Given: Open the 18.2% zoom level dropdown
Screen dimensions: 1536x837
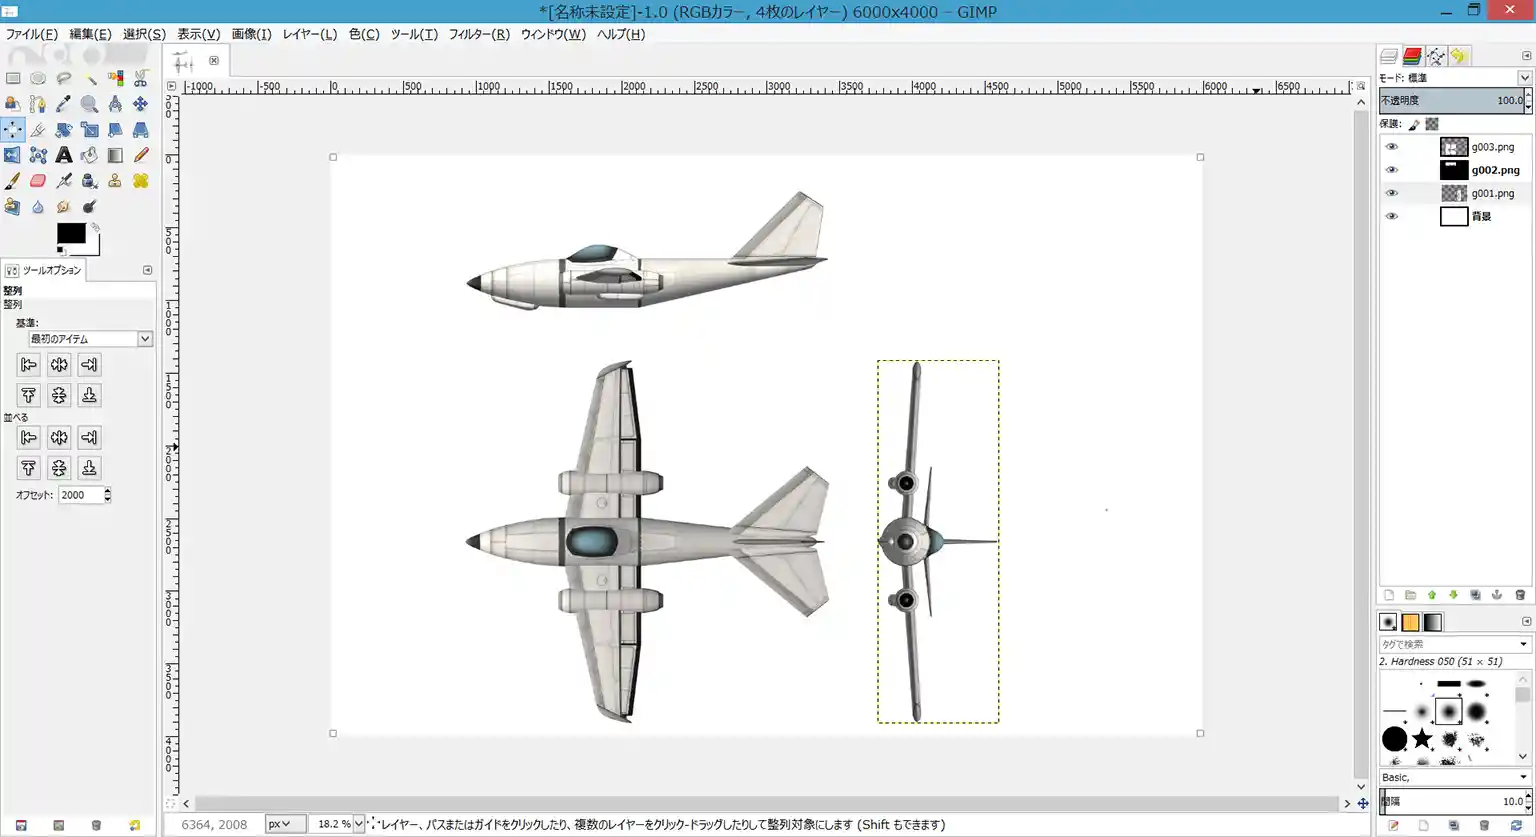Looking at the screenshot, I should tap(359, 824).
